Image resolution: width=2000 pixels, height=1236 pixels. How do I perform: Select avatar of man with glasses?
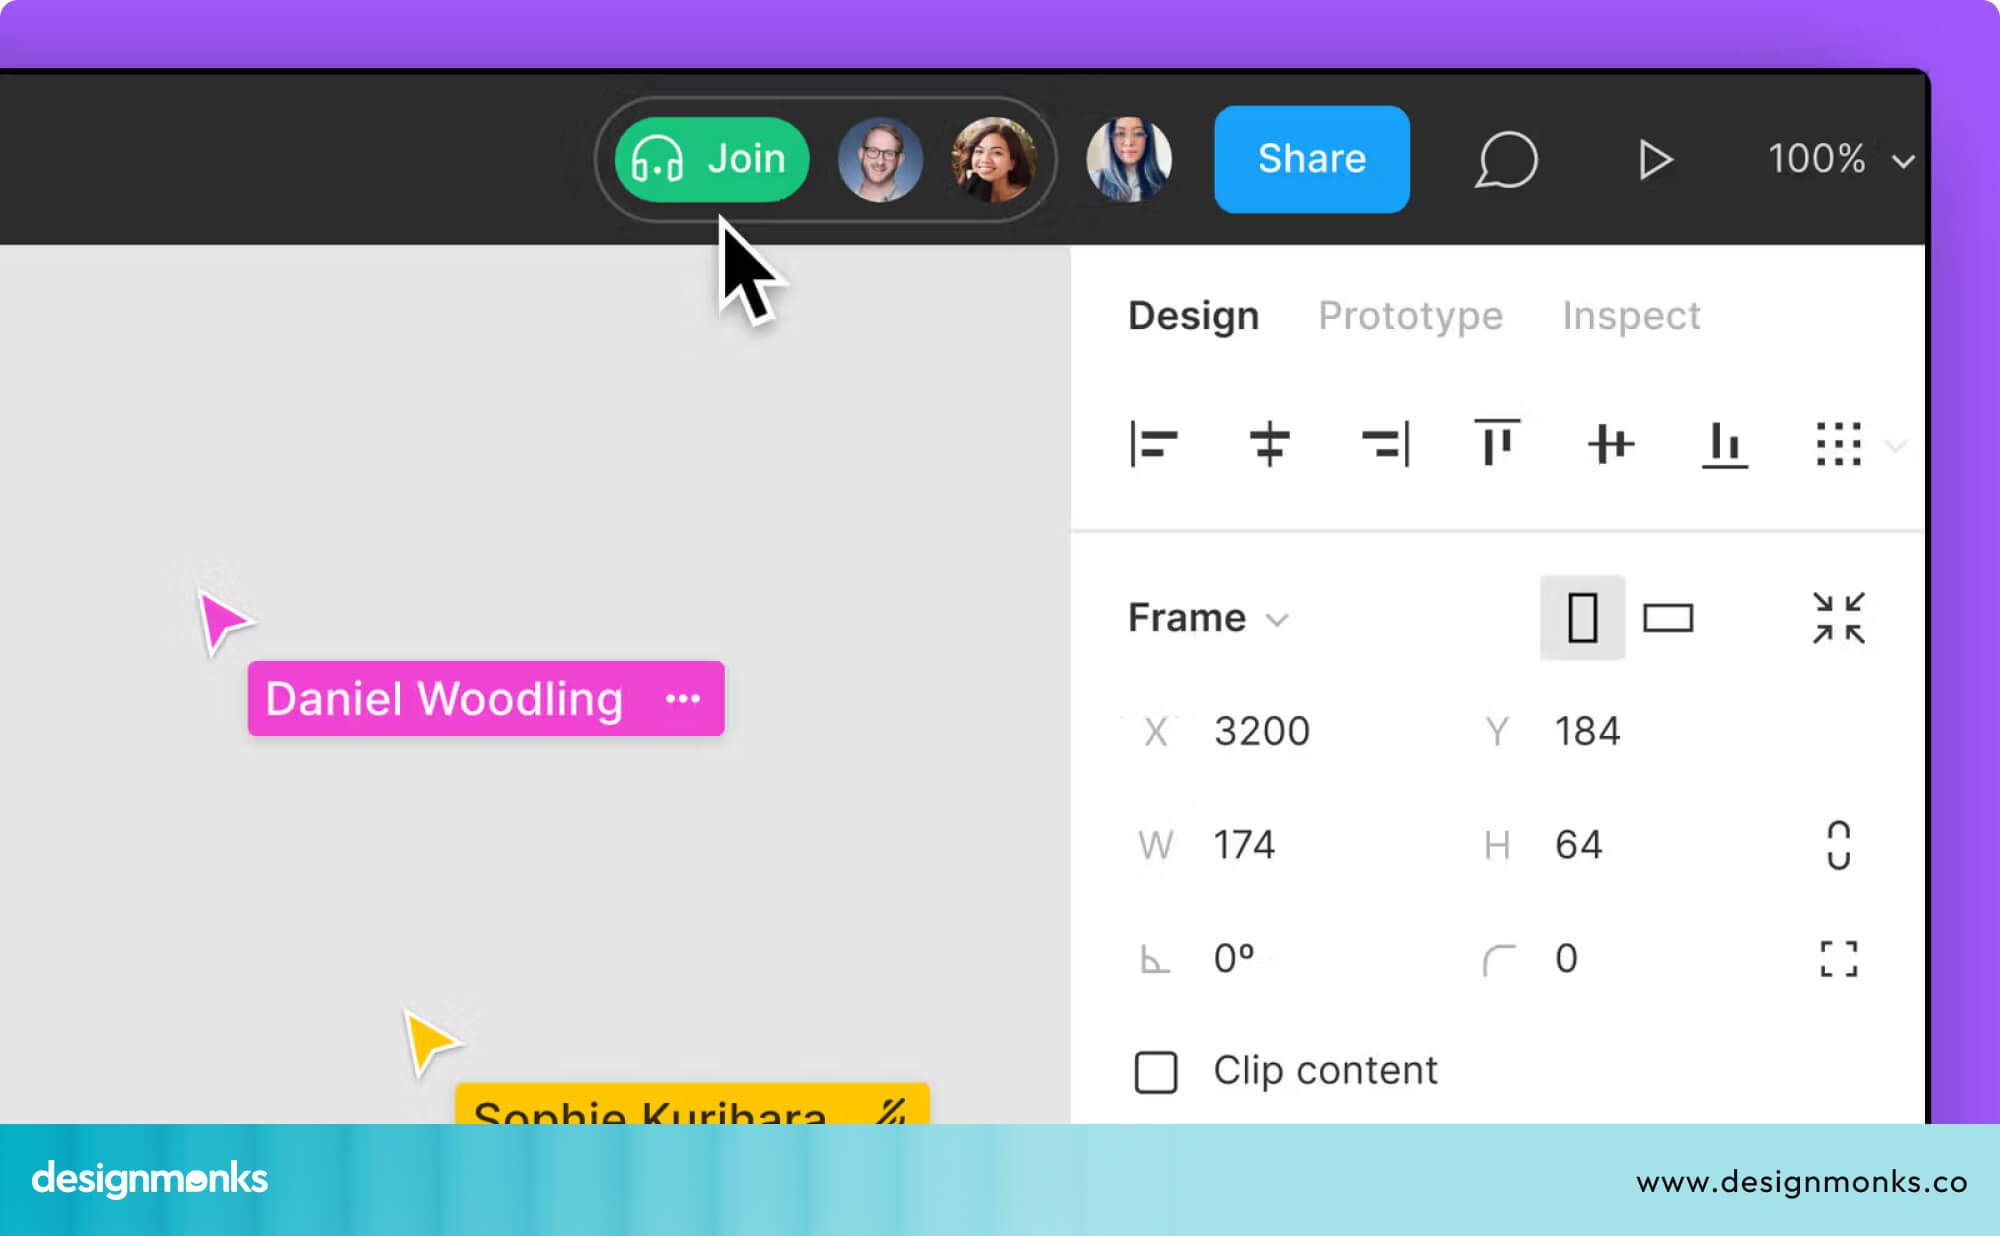point(880,160)
